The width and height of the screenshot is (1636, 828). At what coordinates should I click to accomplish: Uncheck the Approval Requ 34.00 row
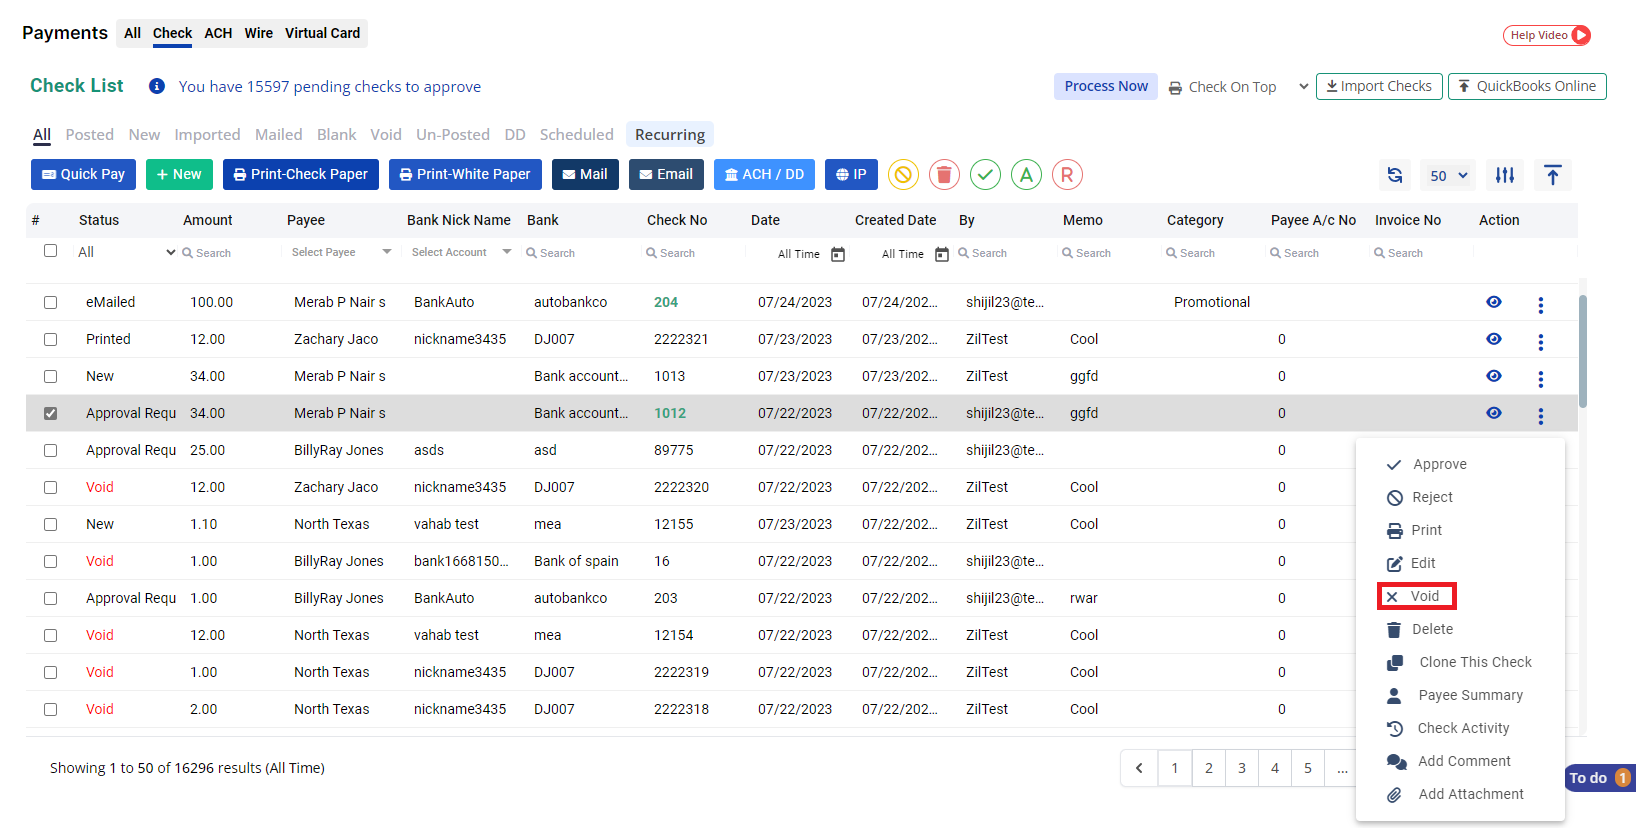pos(50,413)
